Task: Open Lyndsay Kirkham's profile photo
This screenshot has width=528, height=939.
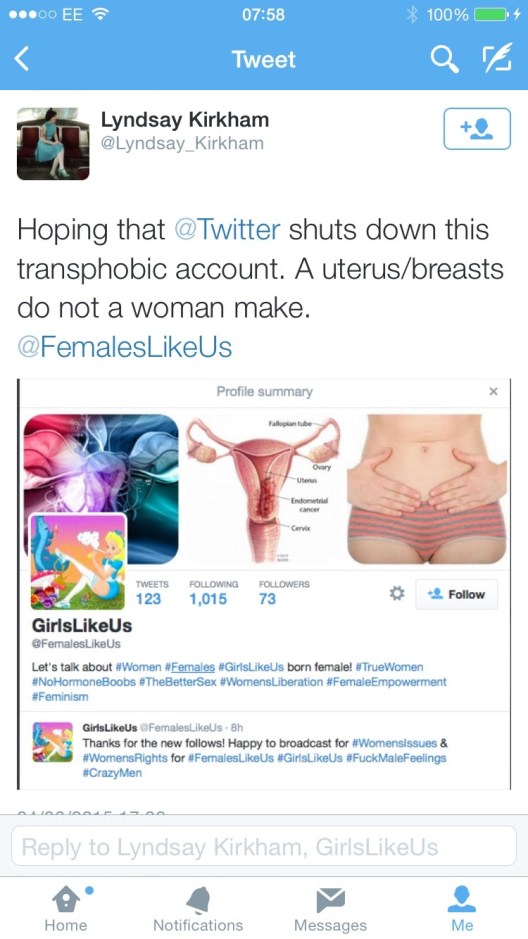Action: [53, 144]
